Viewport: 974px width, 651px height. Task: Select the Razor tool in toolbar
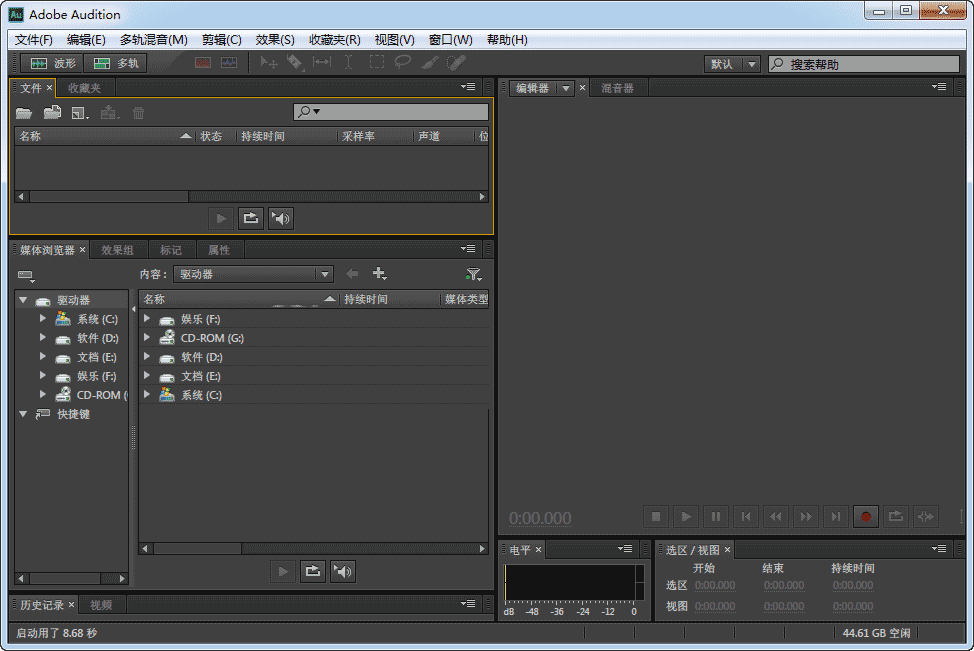point(294,62)
